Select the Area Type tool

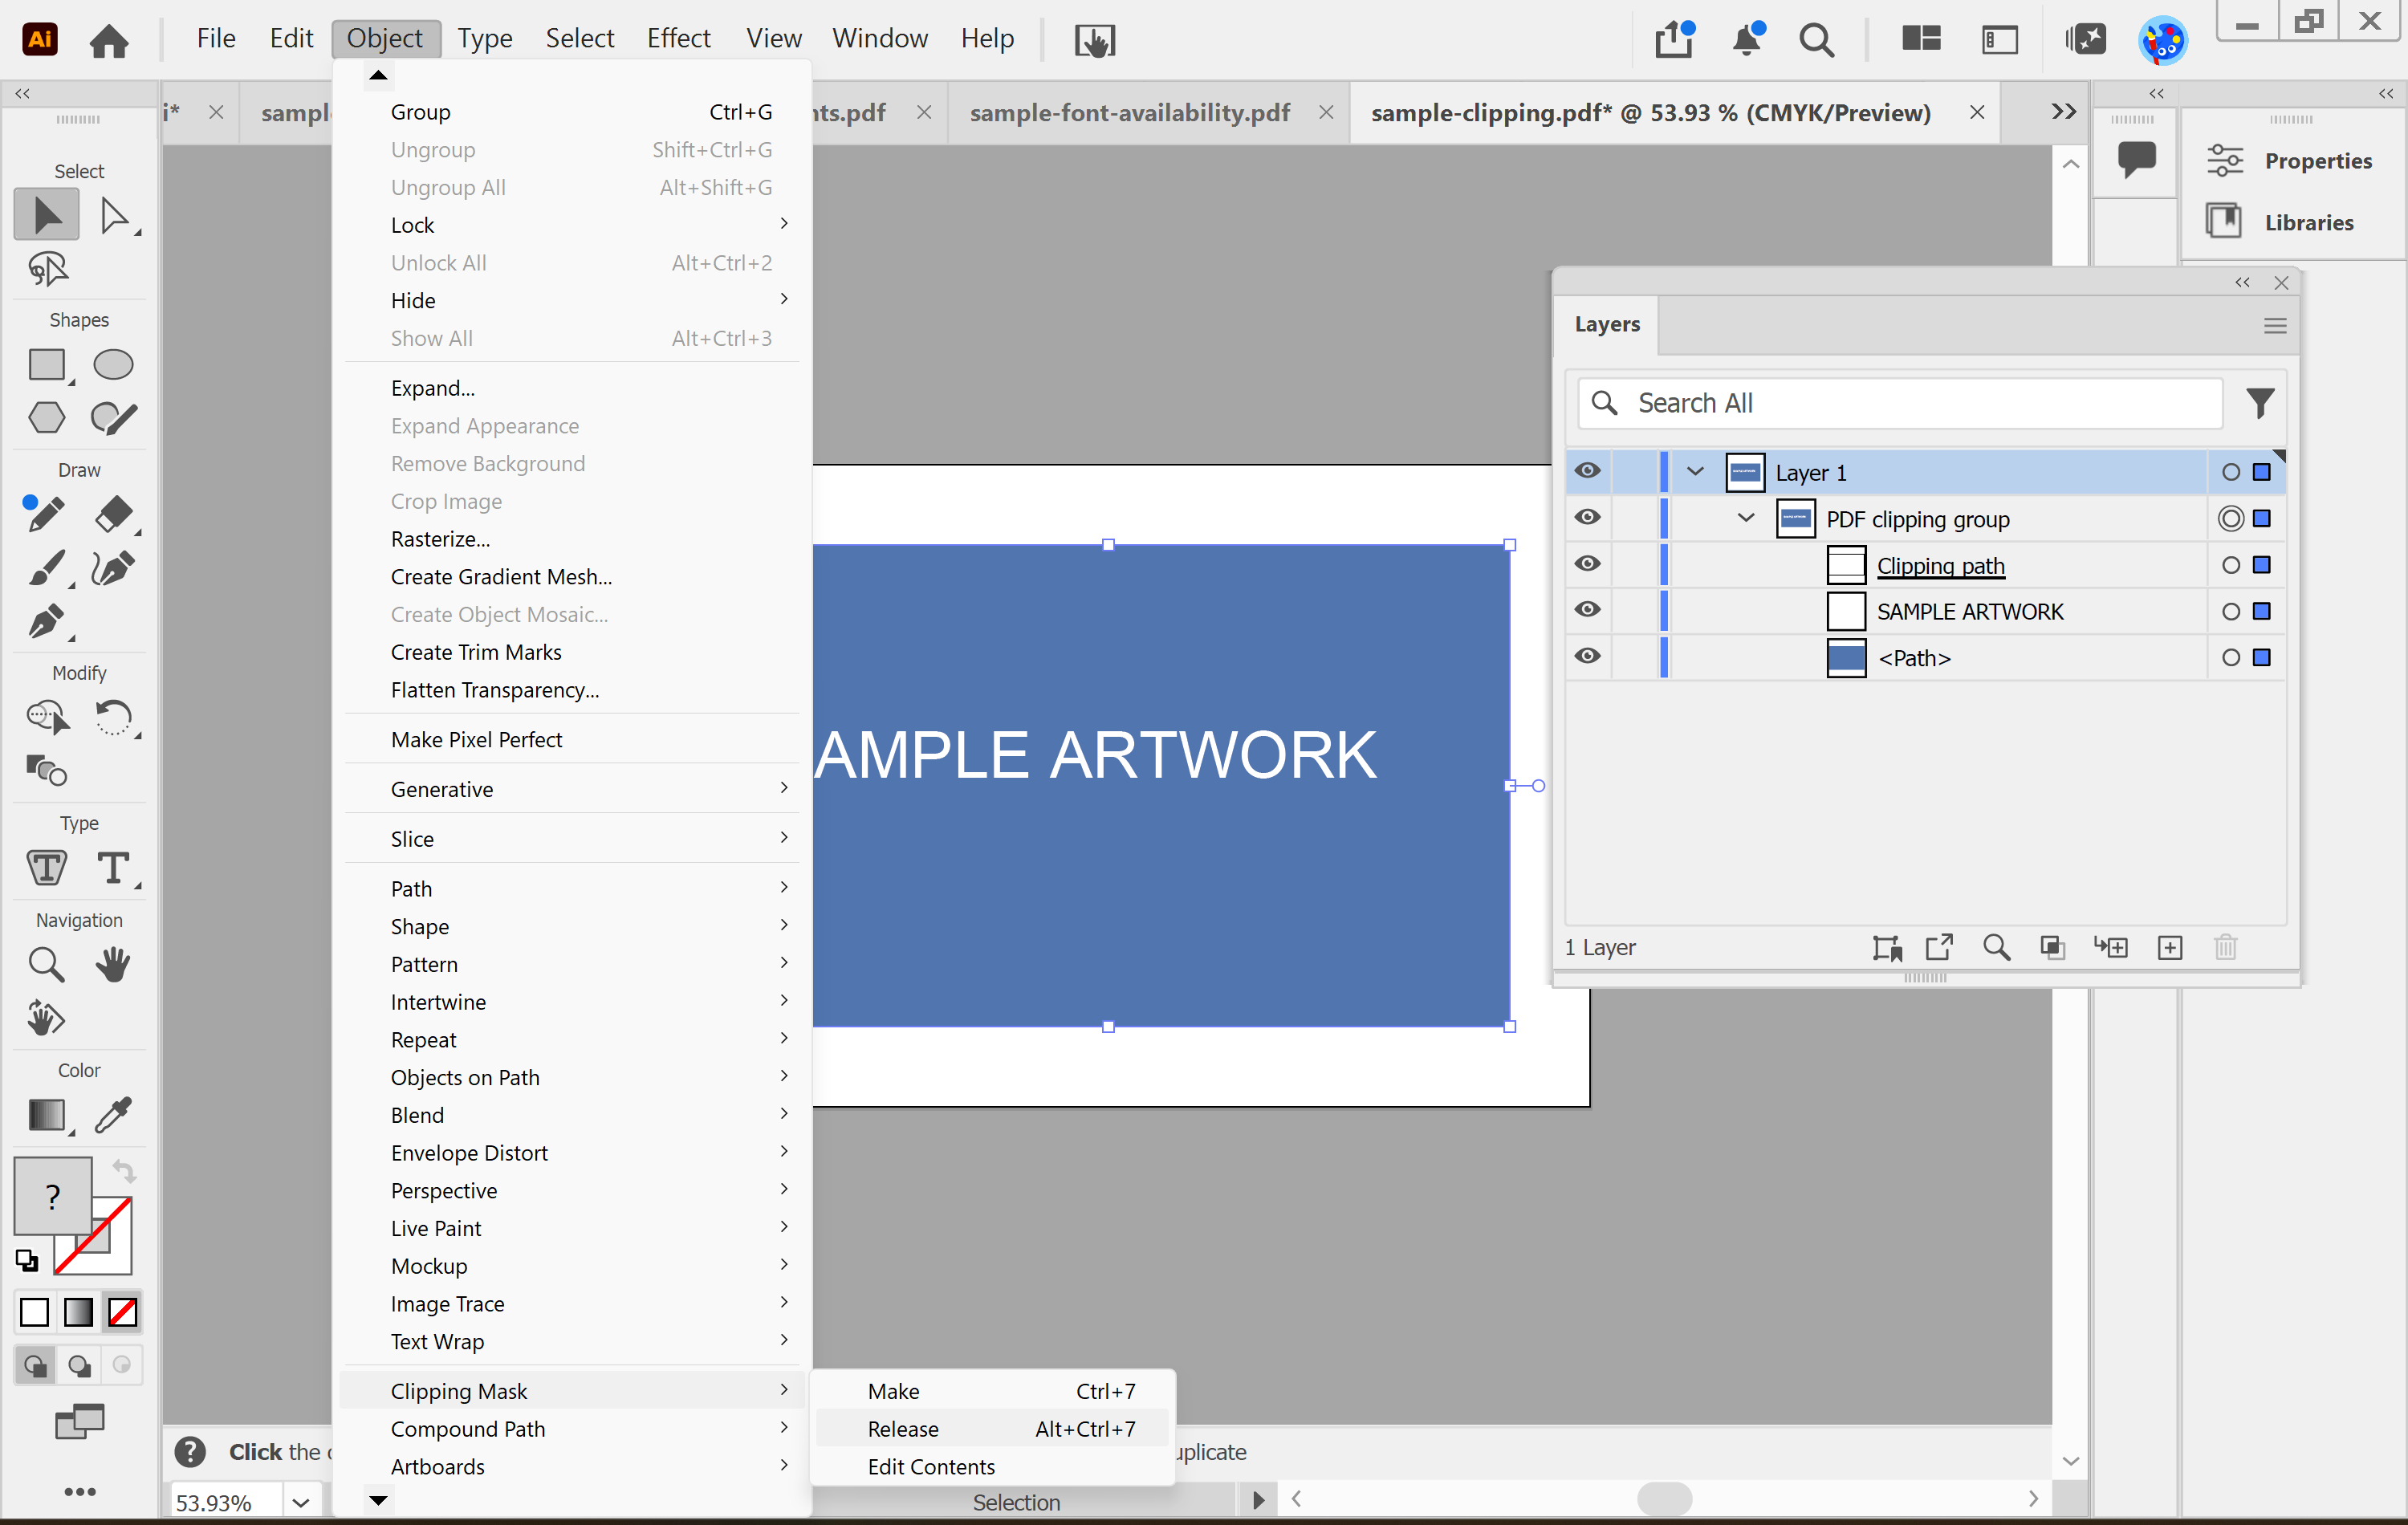point(47,867)
